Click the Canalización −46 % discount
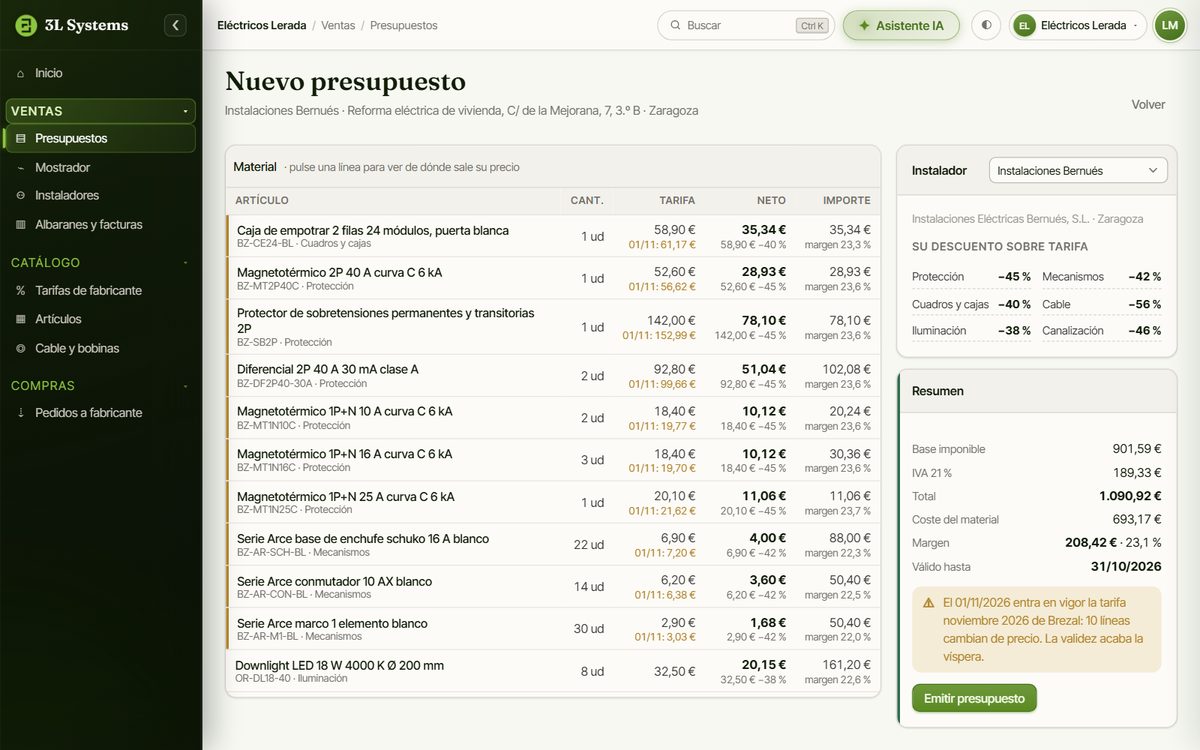The width and height of the screenshot is (1200, 750). click(1102, 331)
